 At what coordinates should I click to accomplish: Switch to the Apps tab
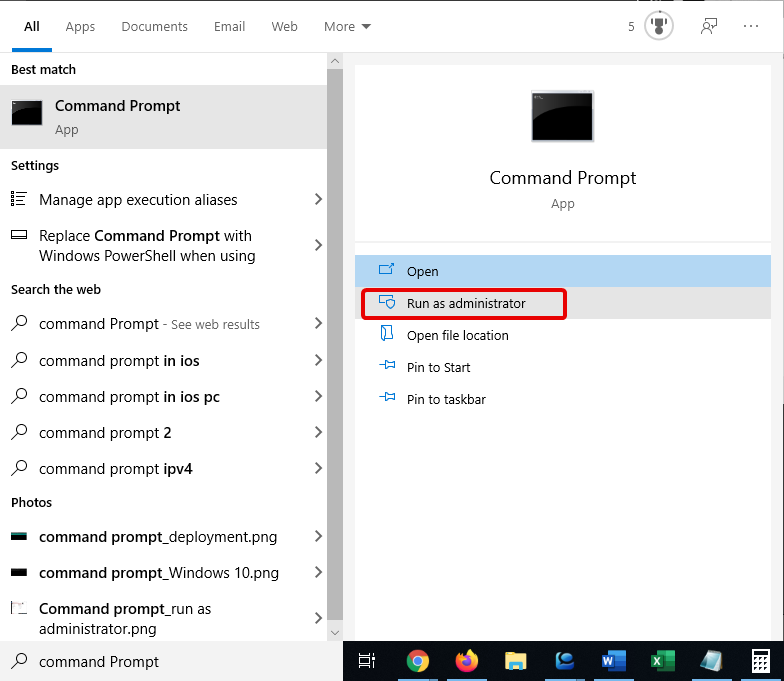(x=80, y=26)
